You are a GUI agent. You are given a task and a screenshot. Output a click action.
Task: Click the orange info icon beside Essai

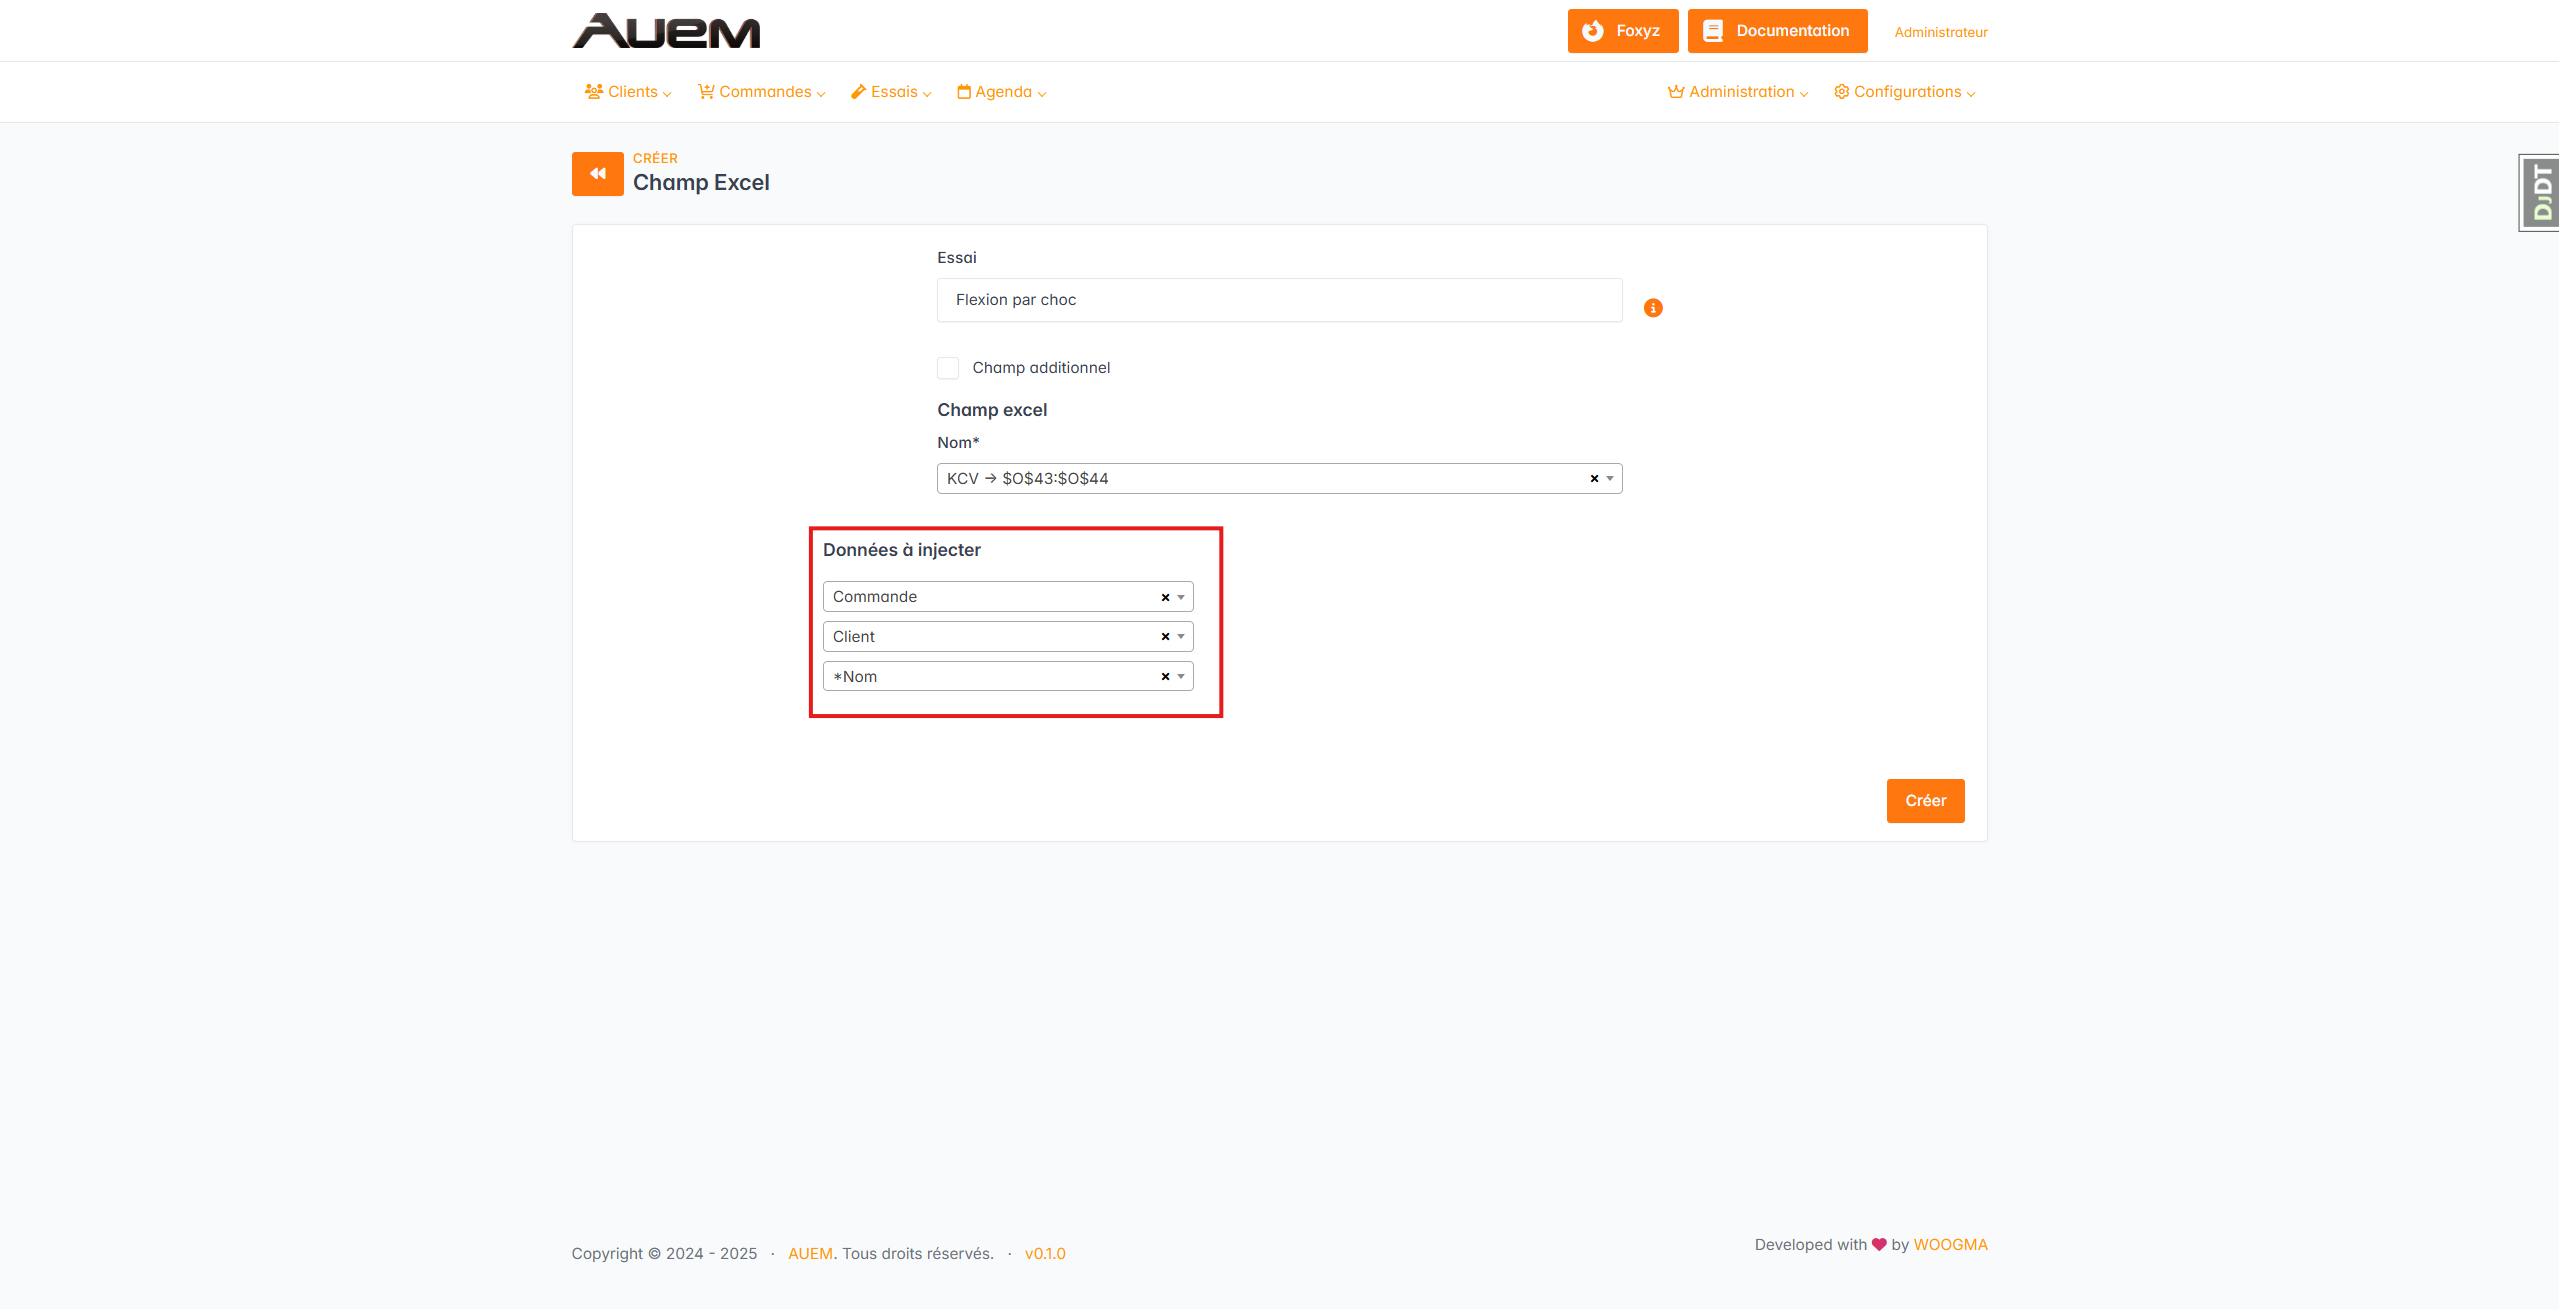1653,308
